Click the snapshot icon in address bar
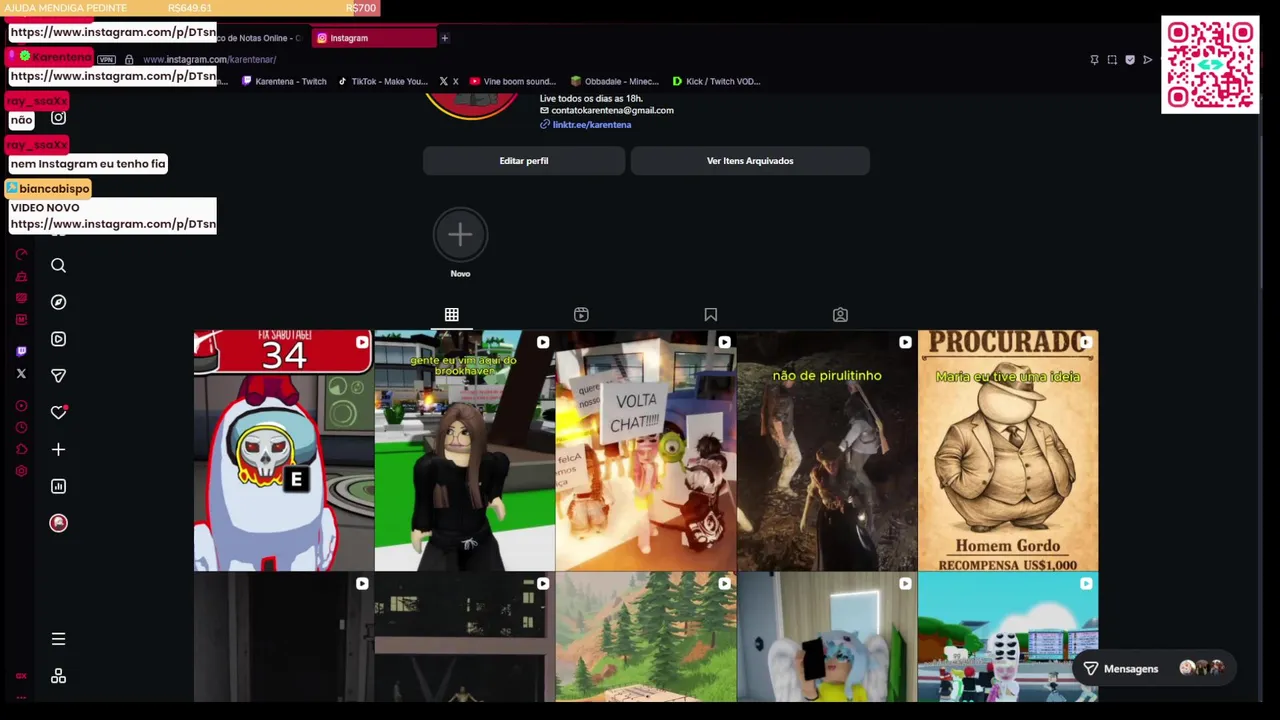 pos(1112,60)
